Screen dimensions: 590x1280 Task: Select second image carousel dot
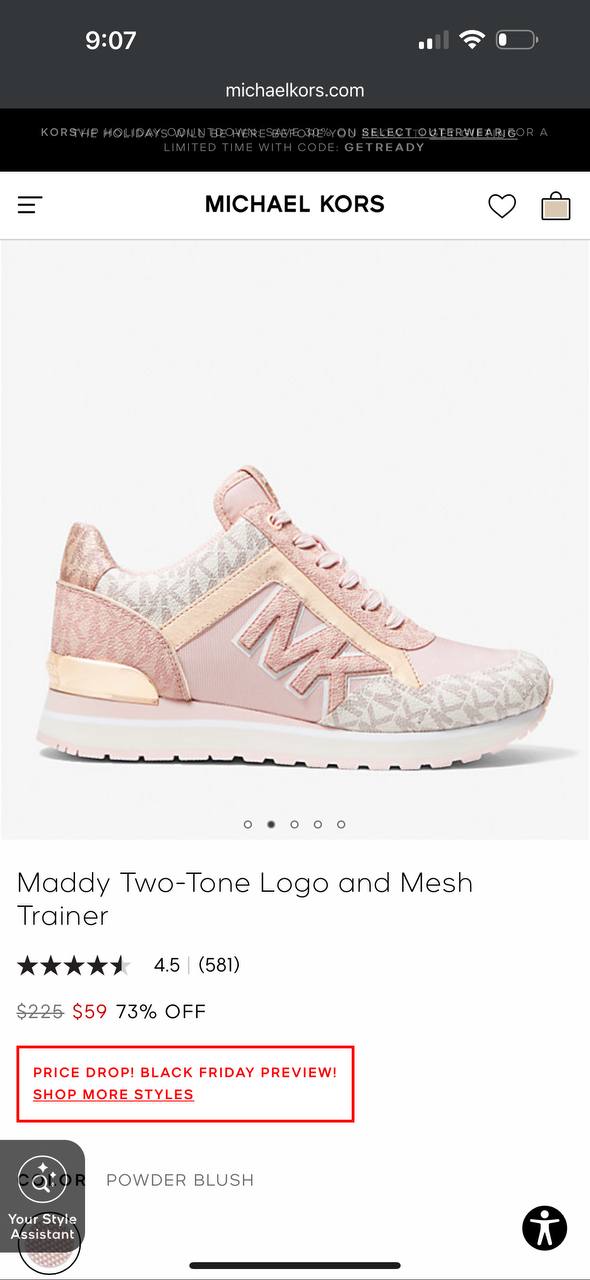(271, 824)
